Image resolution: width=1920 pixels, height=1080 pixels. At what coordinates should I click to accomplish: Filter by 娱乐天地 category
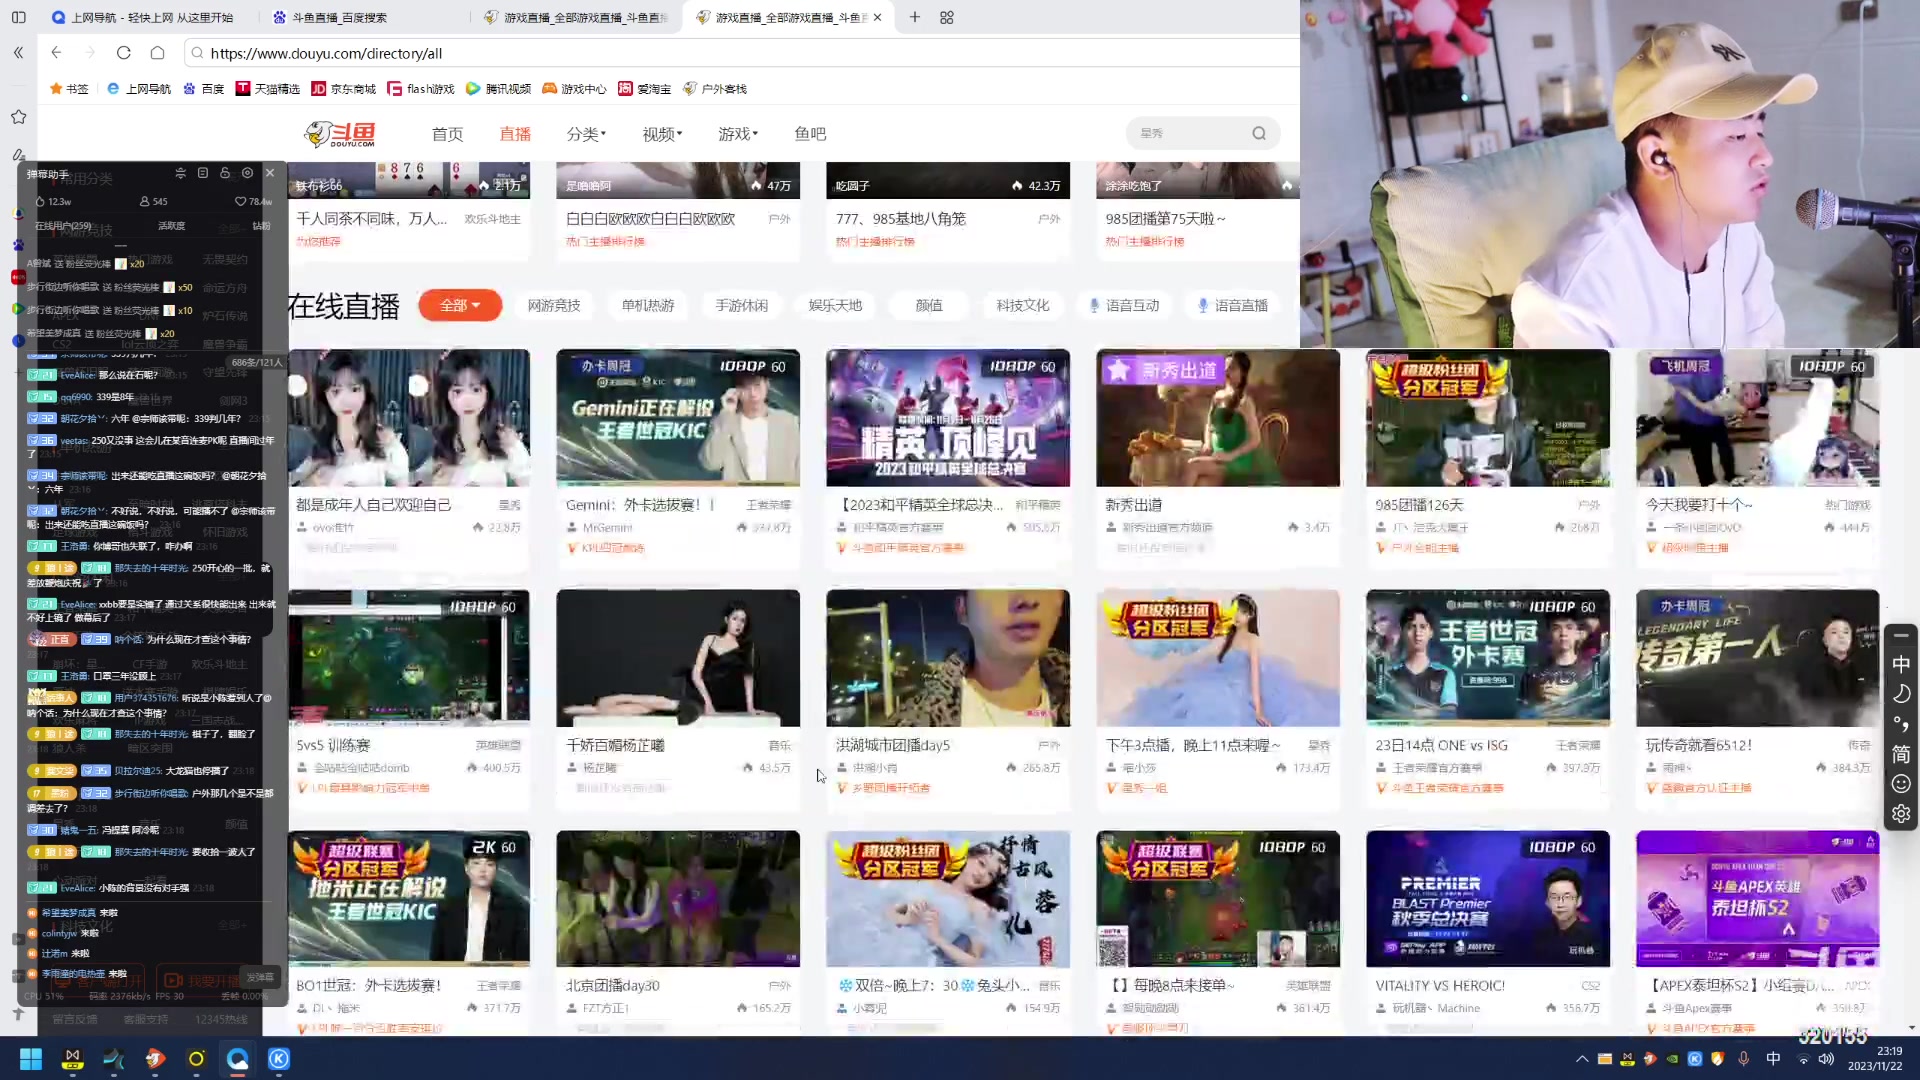coord(835,305)
